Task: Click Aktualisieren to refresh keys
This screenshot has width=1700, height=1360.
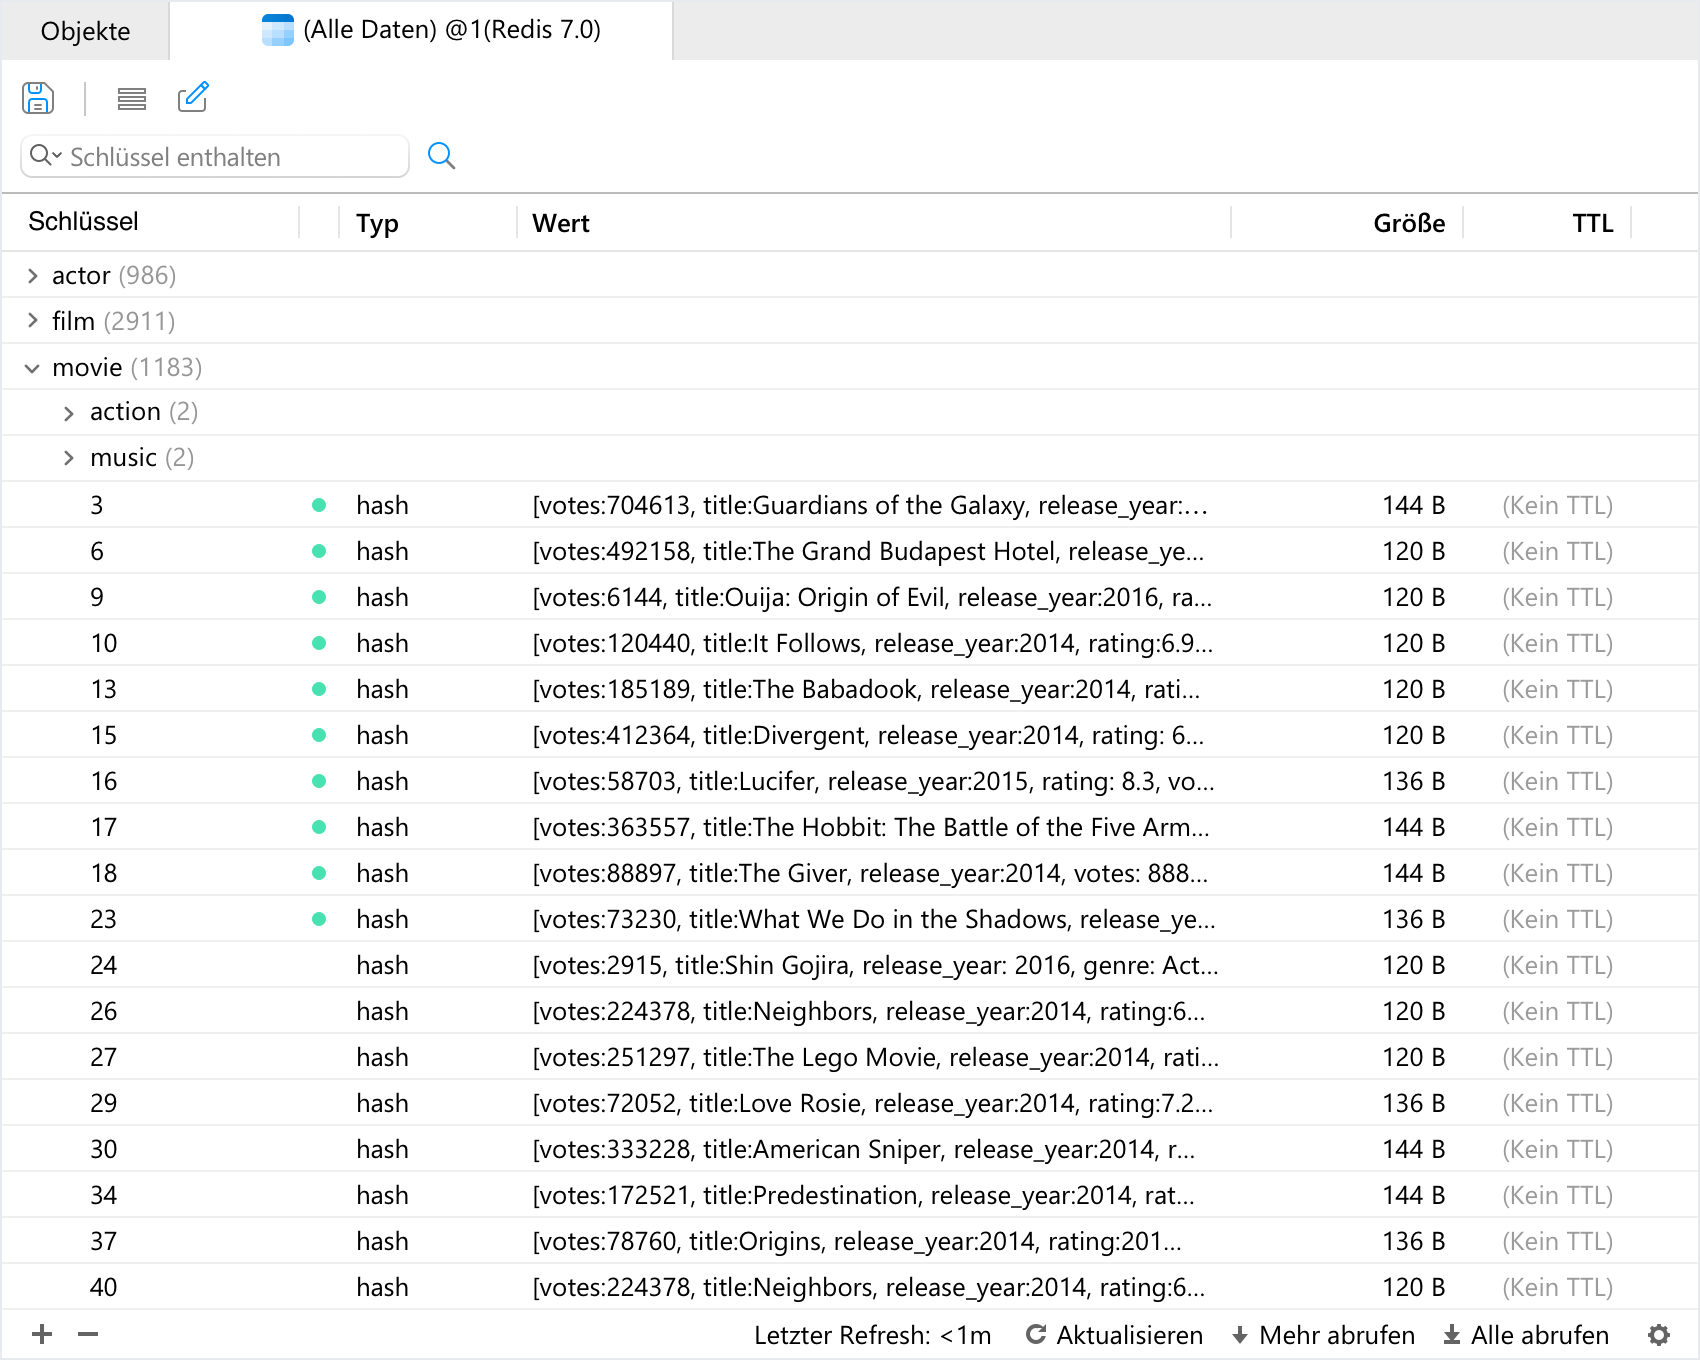Action: (x=1114, y=1335)
